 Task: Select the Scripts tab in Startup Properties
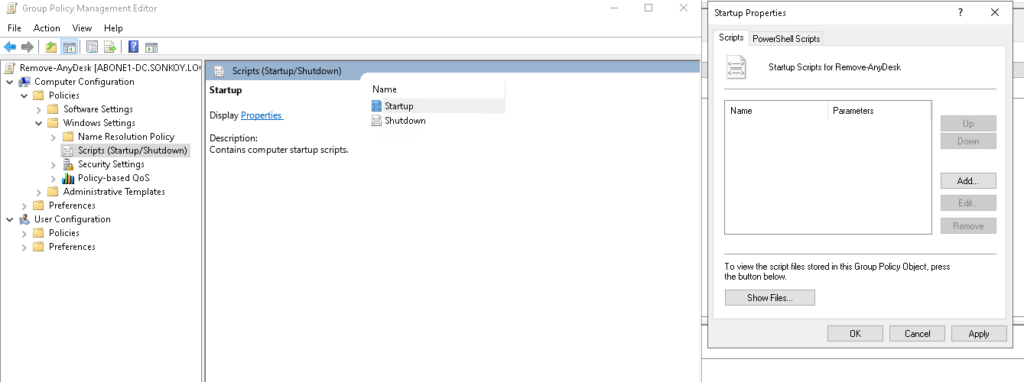point(731,37)
